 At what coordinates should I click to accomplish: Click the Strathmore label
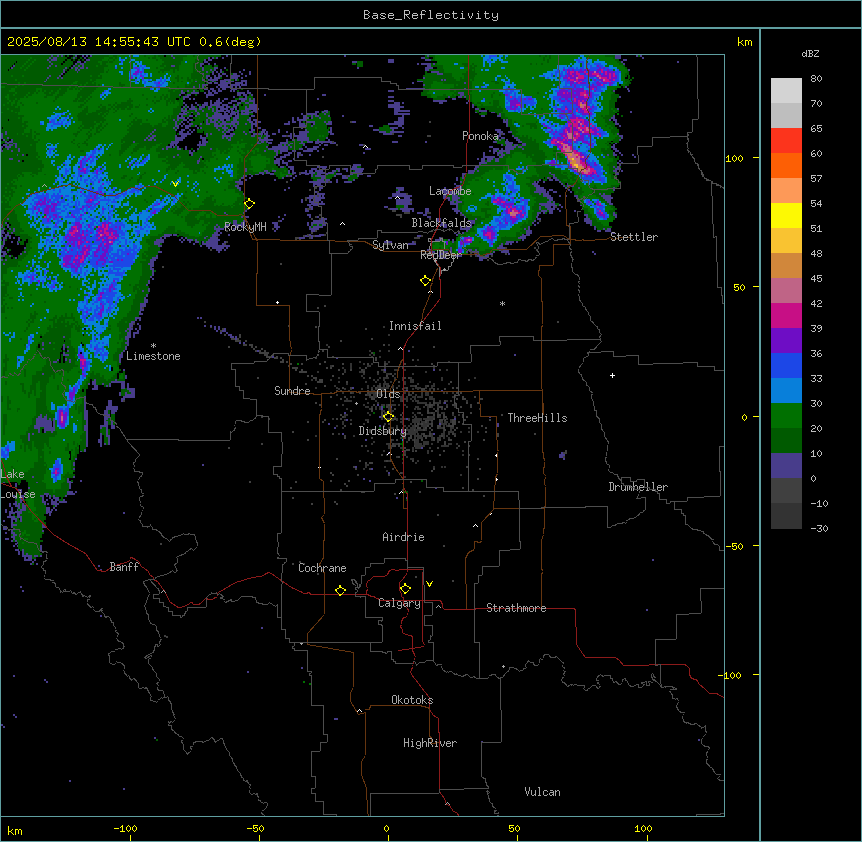coord(516,608)
